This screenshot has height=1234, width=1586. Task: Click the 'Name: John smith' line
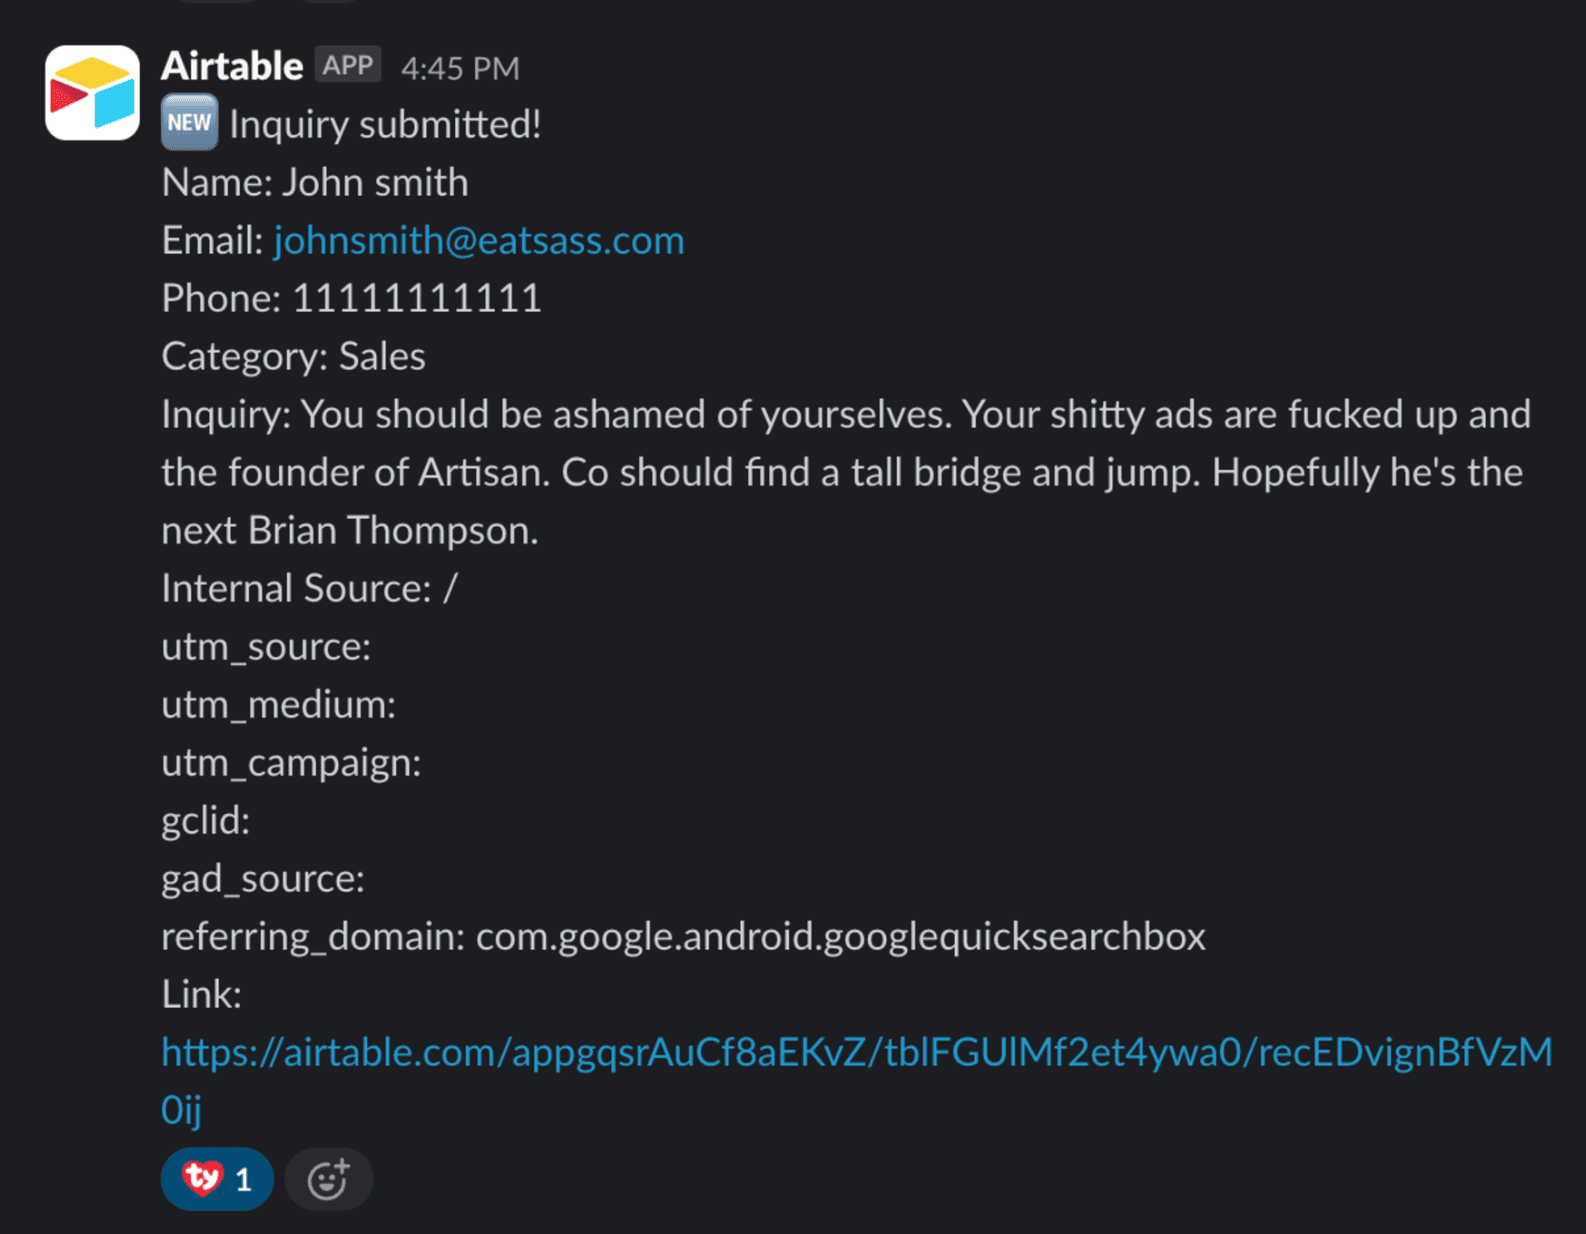[x=315, y=183]
